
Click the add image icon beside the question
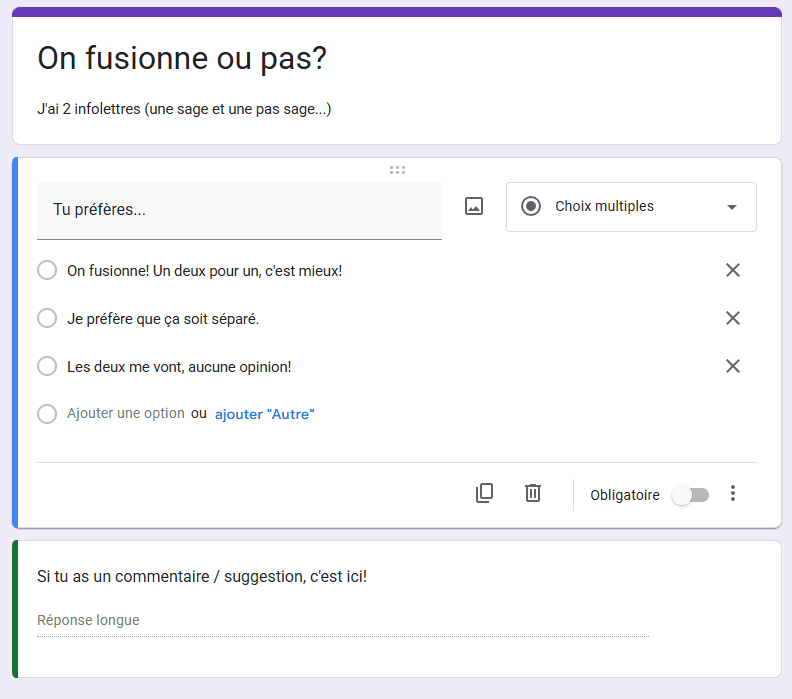(x=474, y=206)
